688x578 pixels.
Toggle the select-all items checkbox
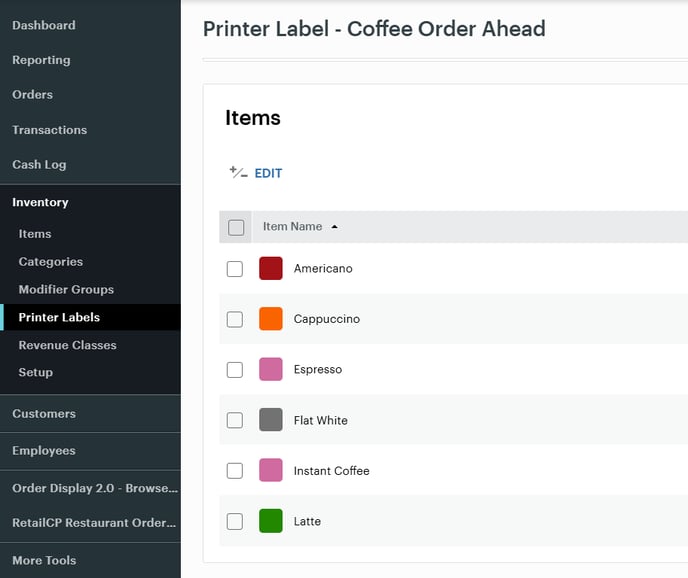click(x=236, y=227)
